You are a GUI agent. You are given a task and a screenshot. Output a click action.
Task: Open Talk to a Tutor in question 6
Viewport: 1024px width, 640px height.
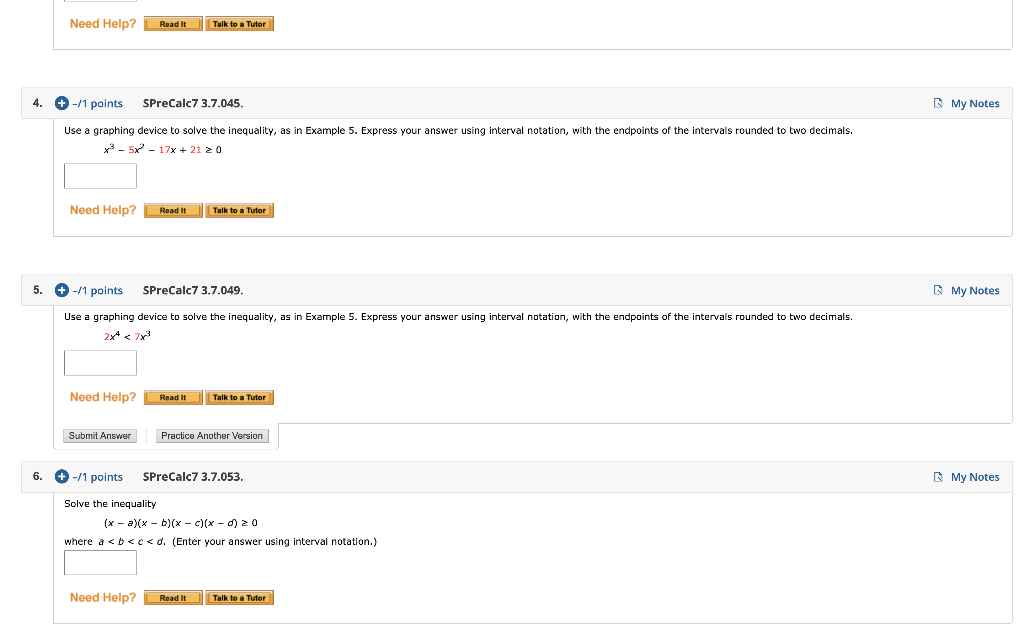tap(240, 598)
